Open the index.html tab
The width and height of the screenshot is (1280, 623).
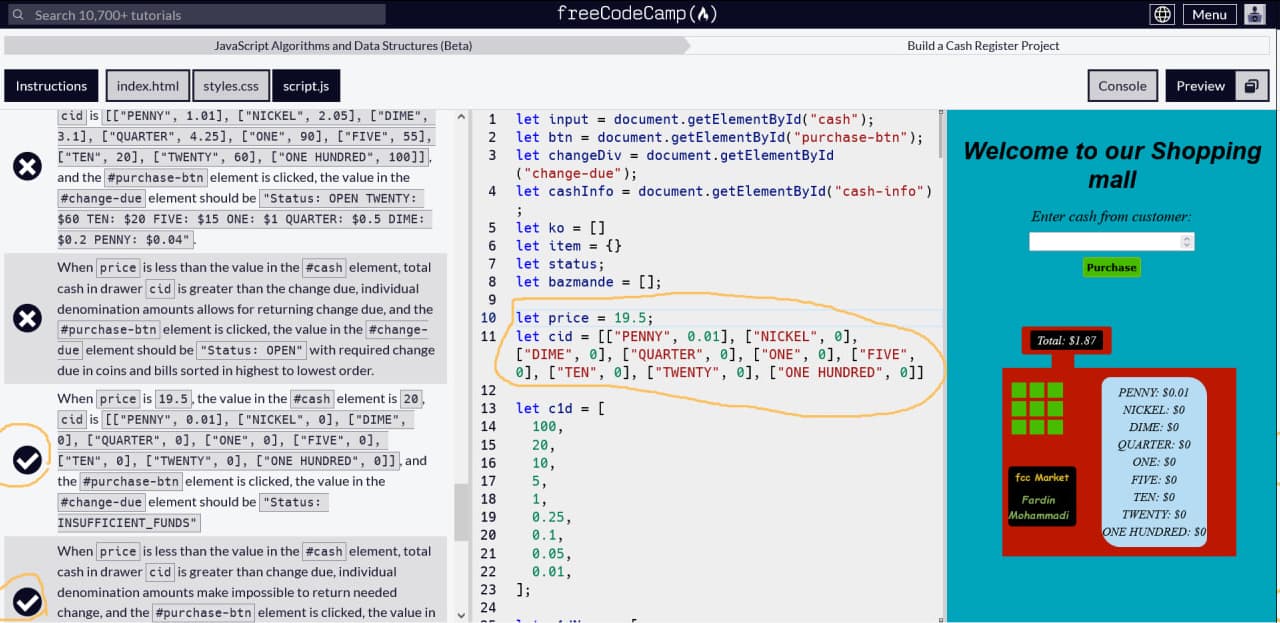147,86
